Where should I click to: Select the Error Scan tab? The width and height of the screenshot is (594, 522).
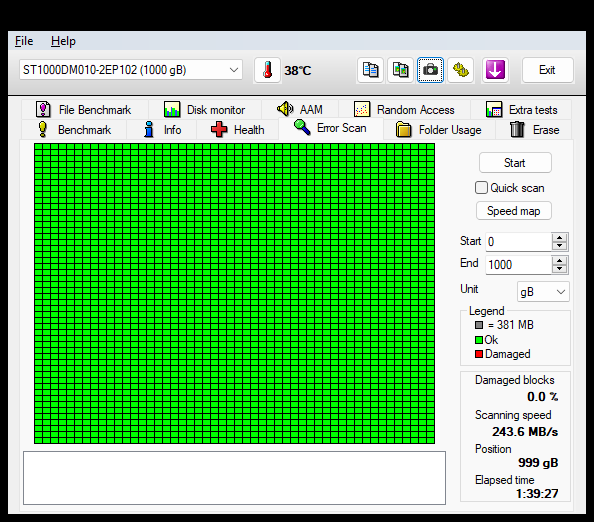pyautogui.click(x=331, y=128)
